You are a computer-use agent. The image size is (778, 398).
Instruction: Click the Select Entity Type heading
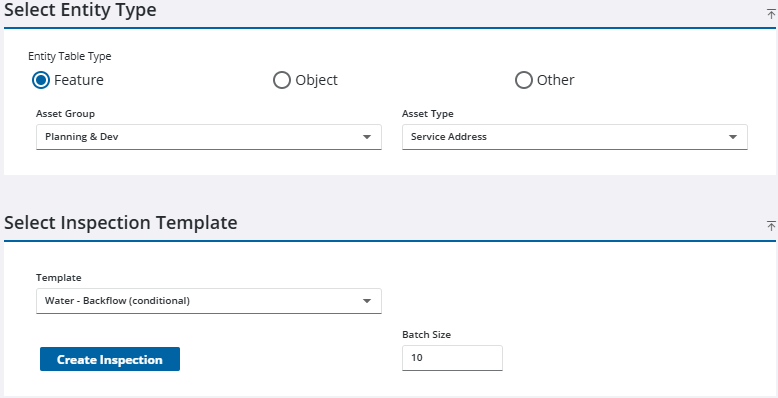coord(80,9)
